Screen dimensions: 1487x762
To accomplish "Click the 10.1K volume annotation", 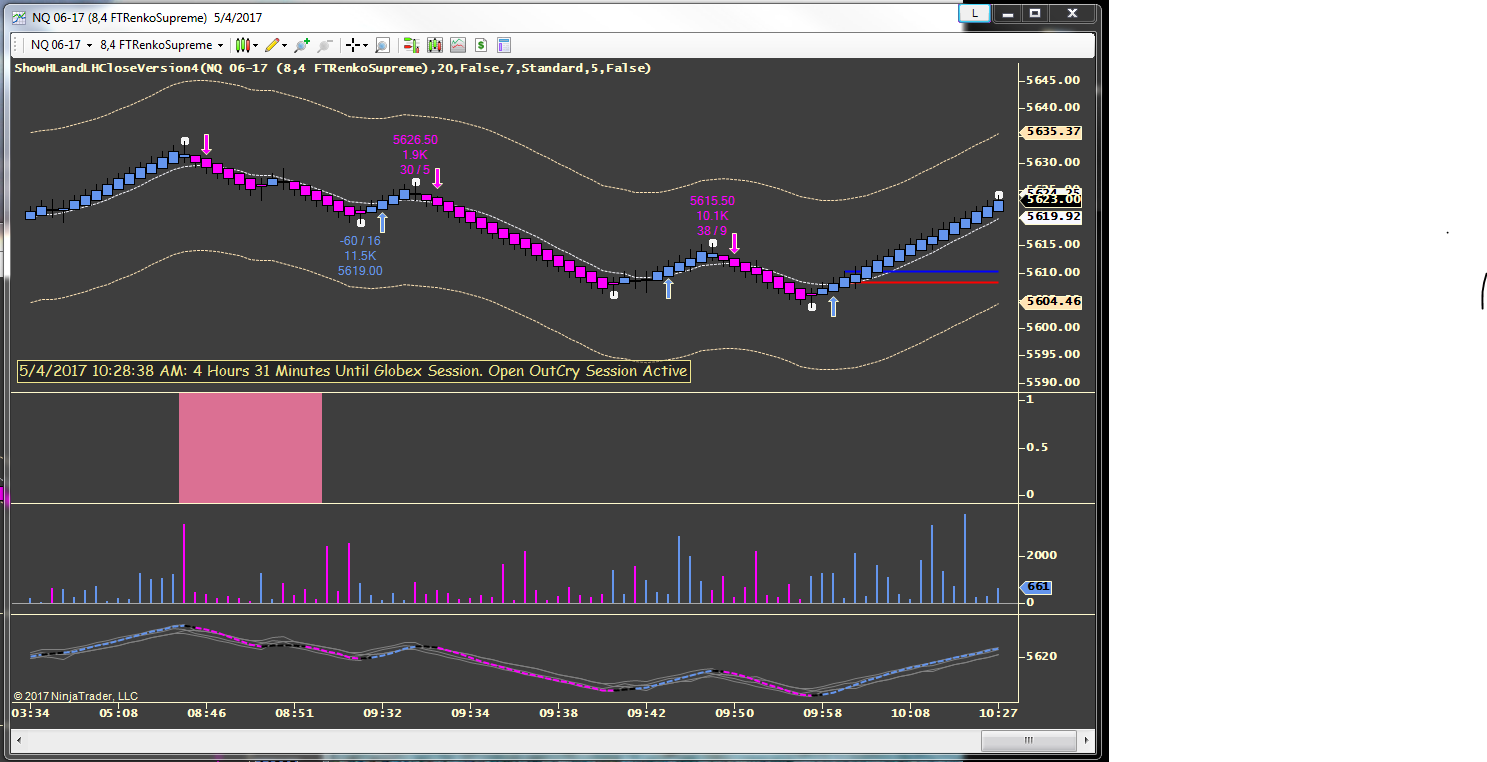I will click(712, 216).
